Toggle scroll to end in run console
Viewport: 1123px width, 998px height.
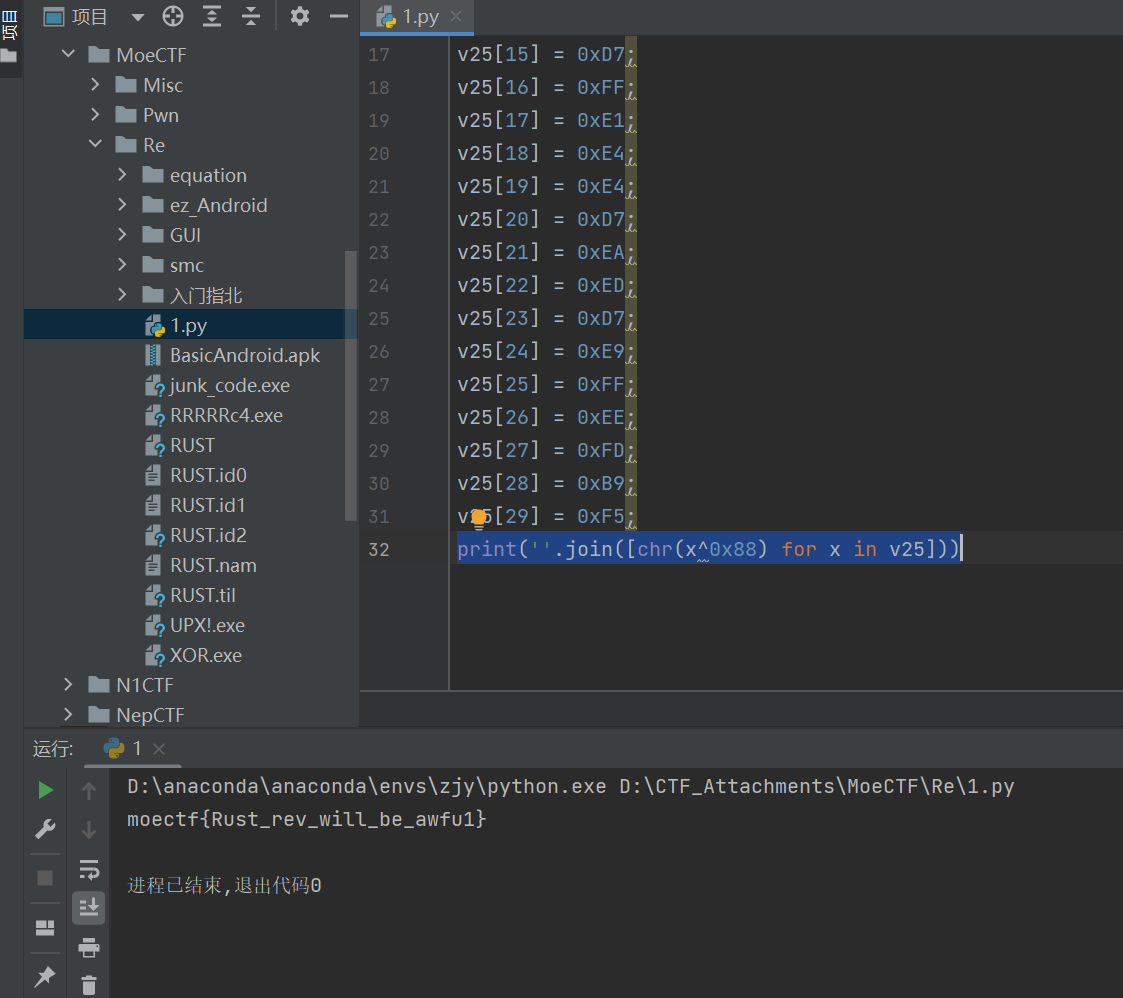tap(89, 907)
